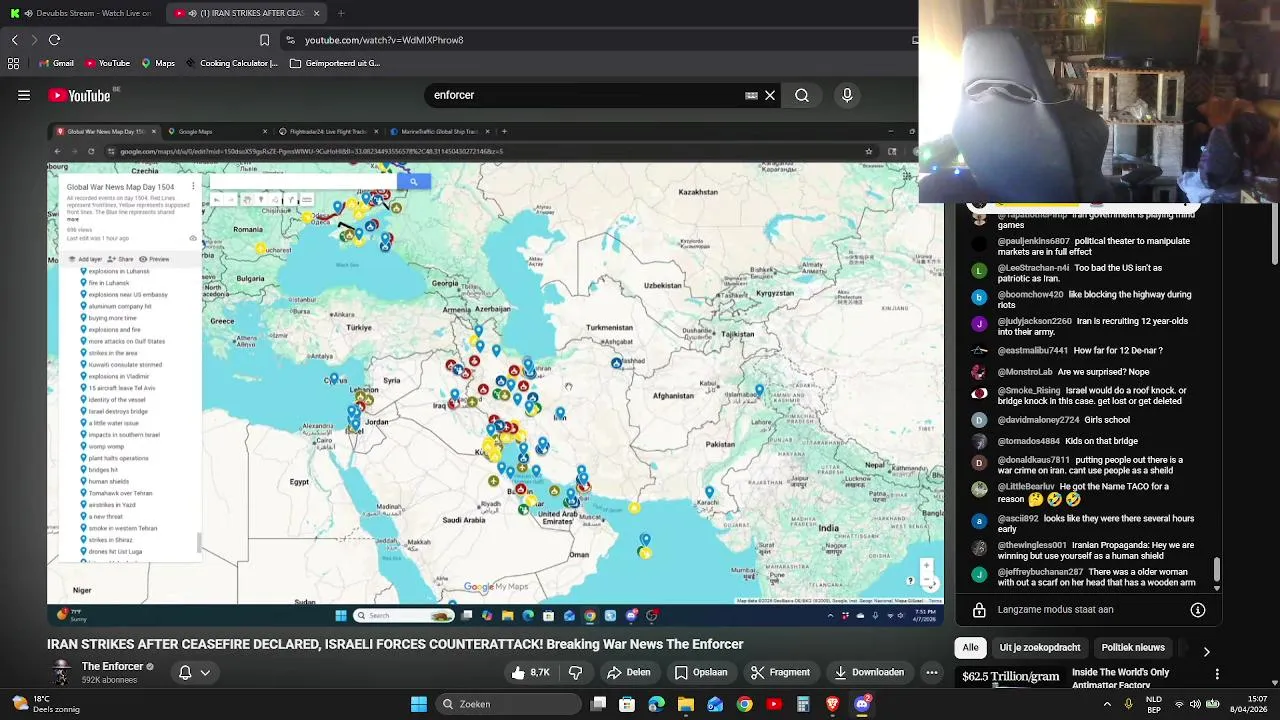Open the YouTube bookmark

tap(107, 63)
